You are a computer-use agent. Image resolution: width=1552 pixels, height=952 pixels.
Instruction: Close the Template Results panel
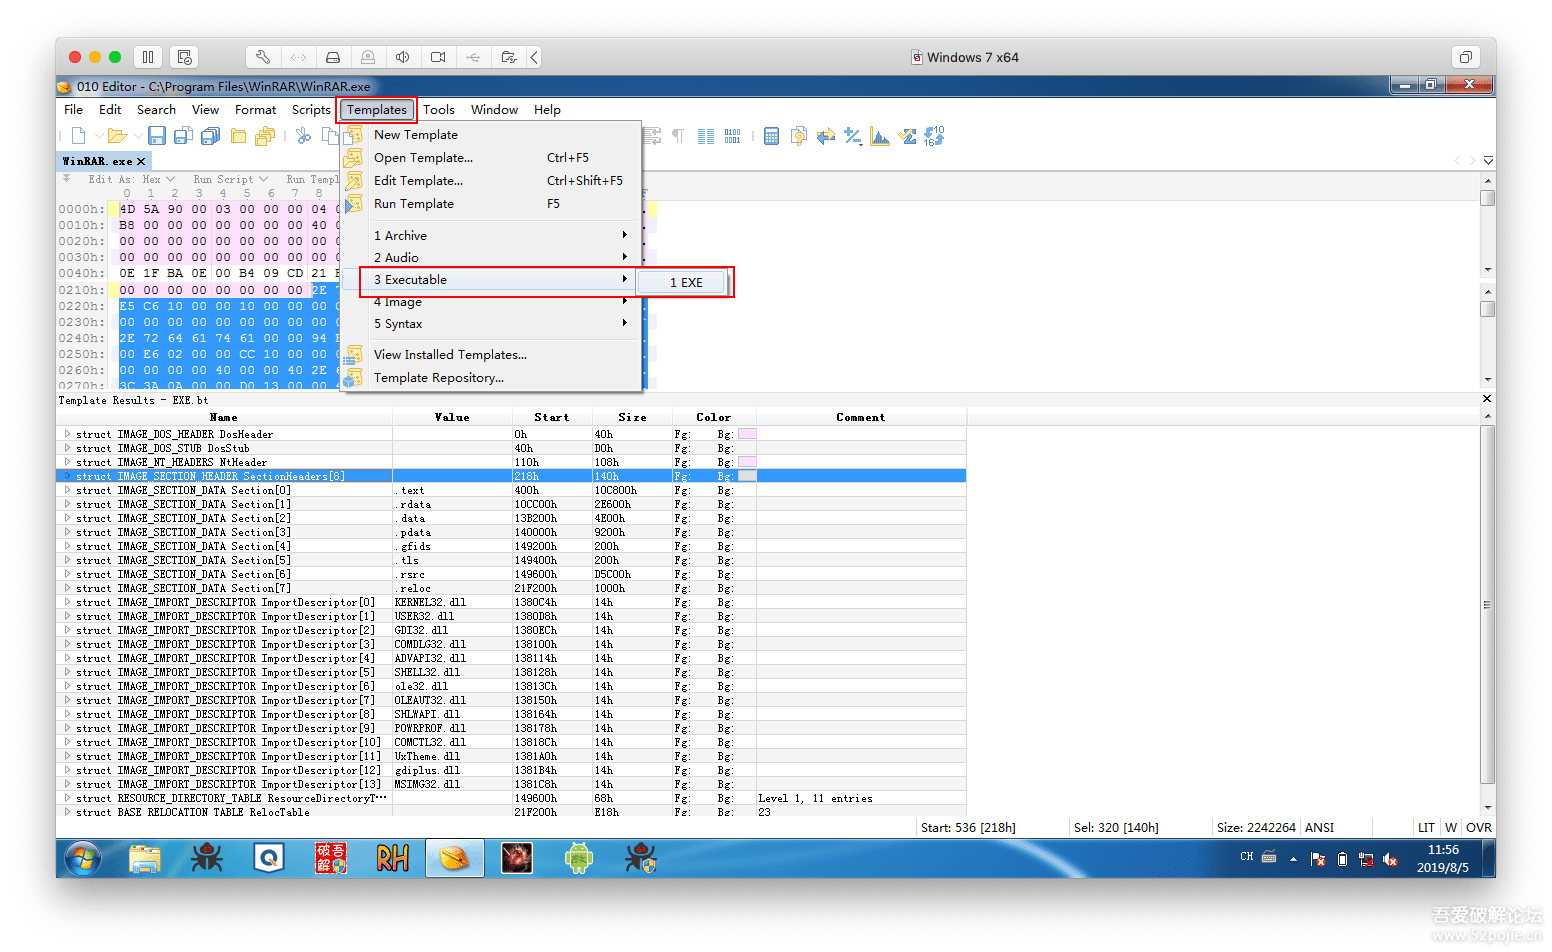coord(1487,399)
